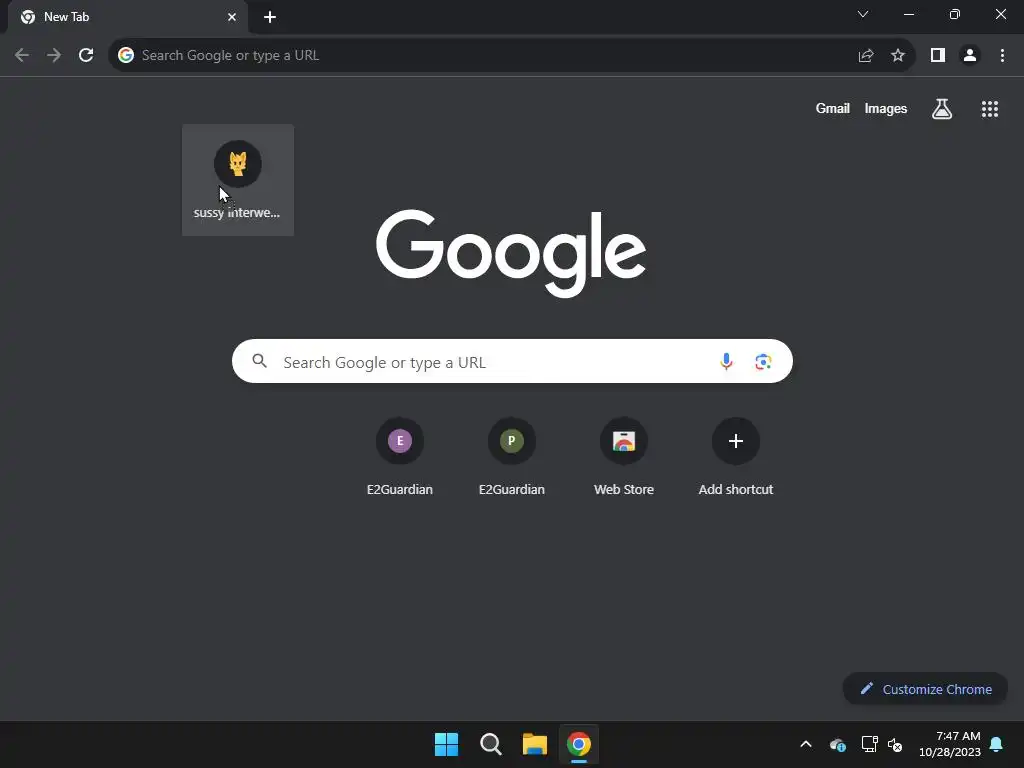The height and width of the screenshot is (768, 1024).
Task: Open the Chrome three-dot menu
Action: (1002, 56)
